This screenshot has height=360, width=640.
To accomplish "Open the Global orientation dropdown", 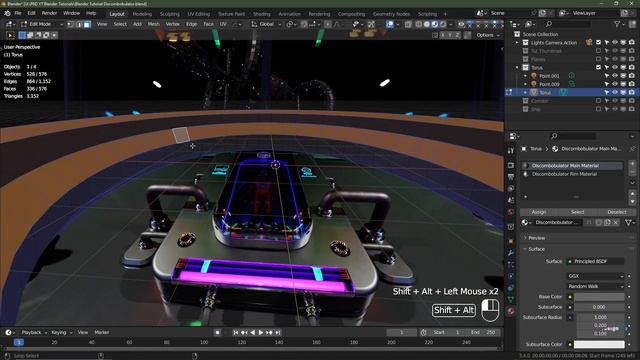I will [266, 24].
